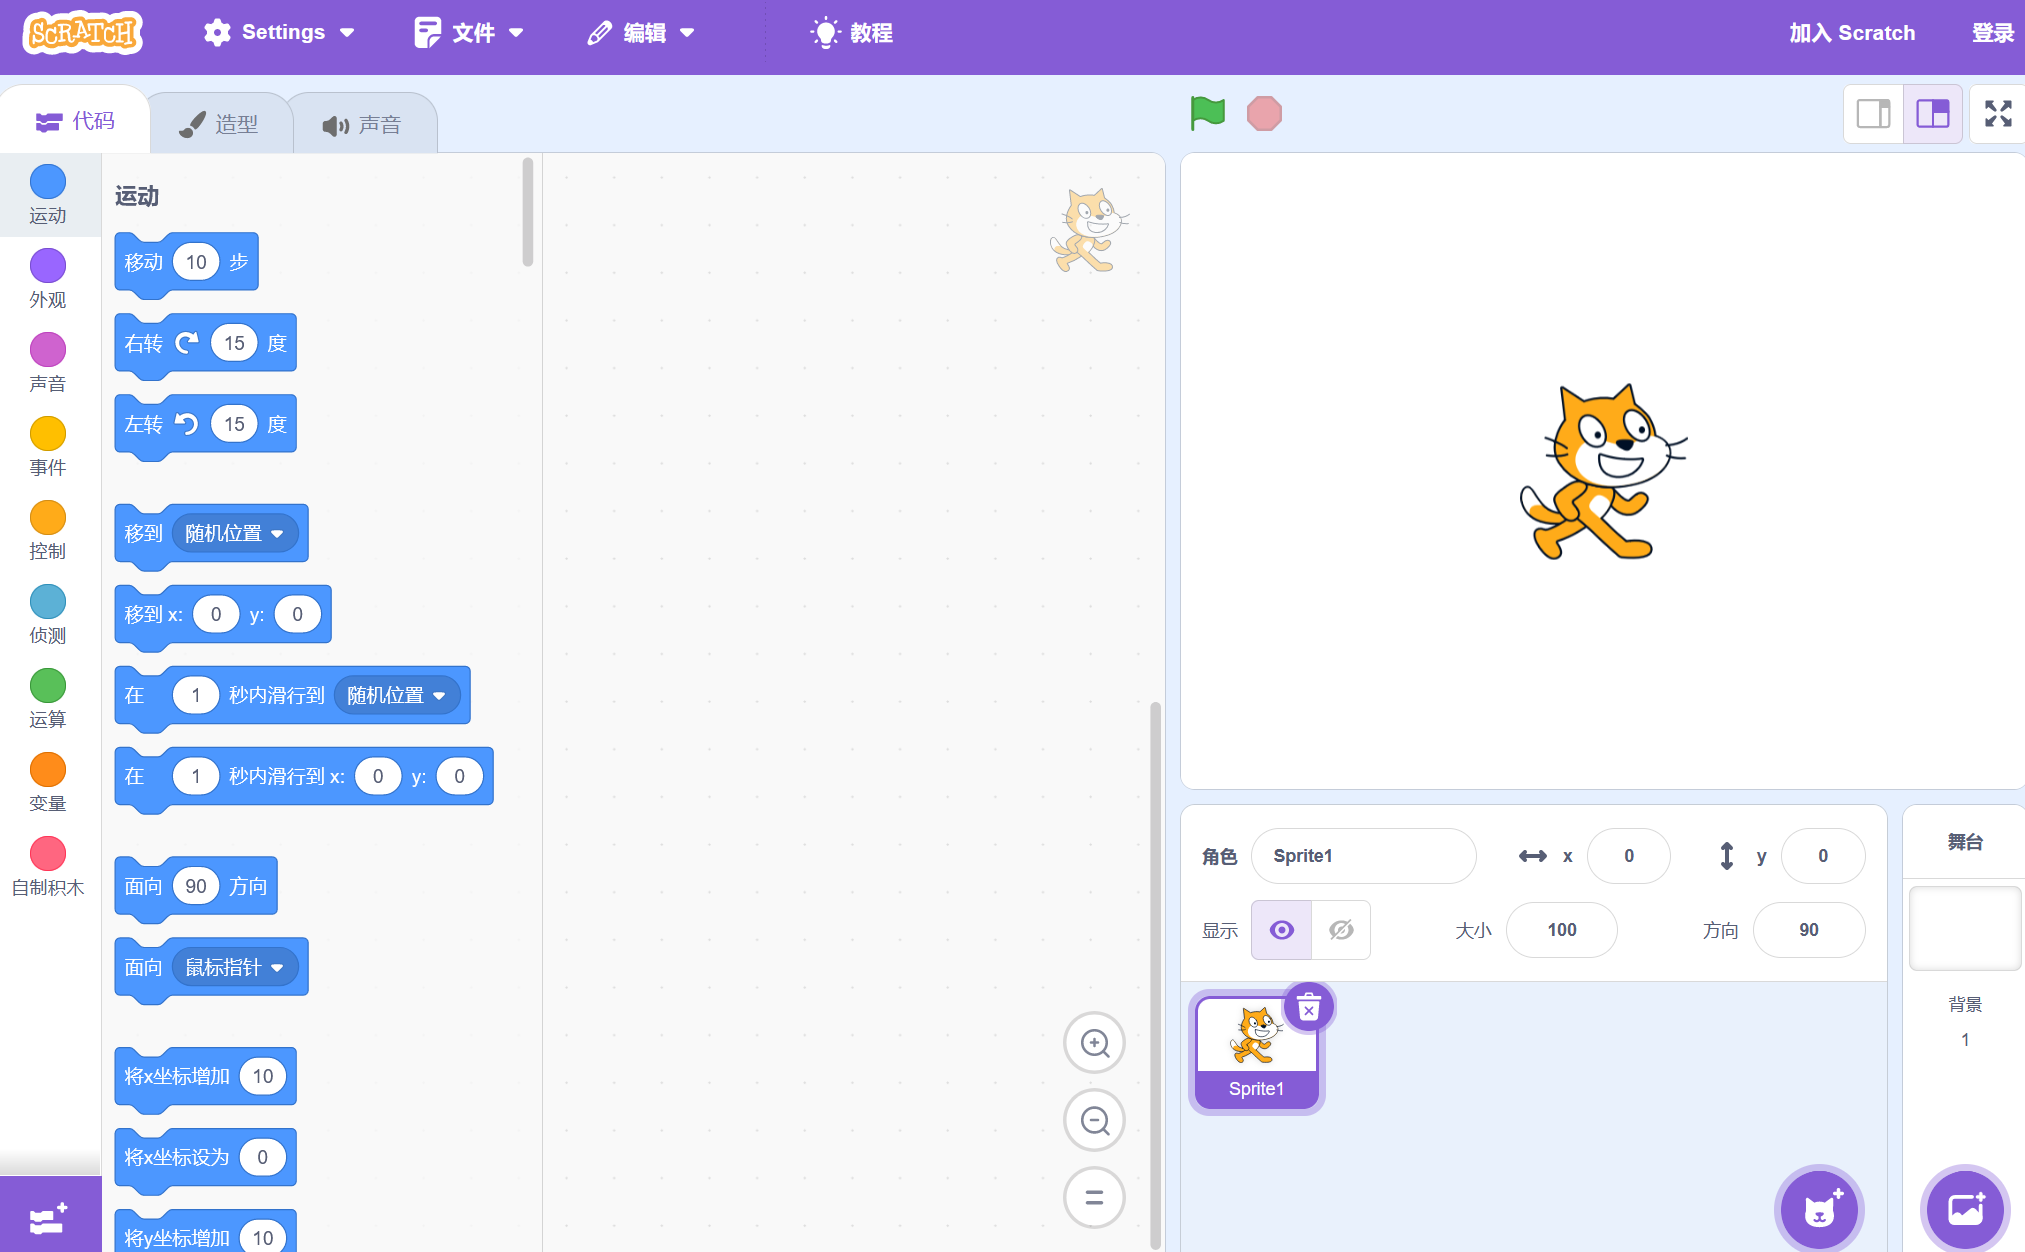Switch to small stage layout
This screenshot has width=2025, height=1252.
tap(1873, 114)
